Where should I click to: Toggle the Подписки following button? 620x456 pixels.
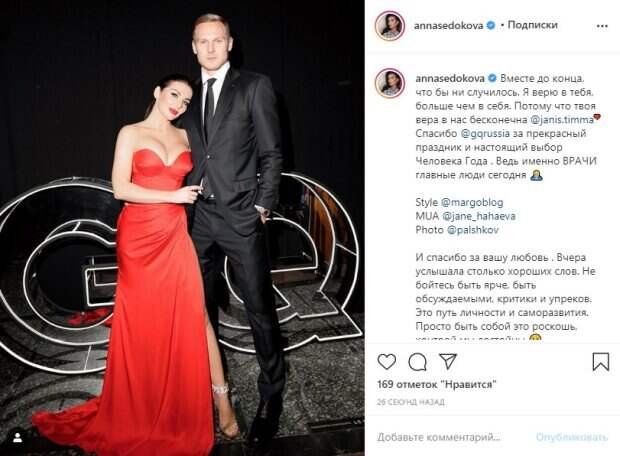(x=532, y=25)
